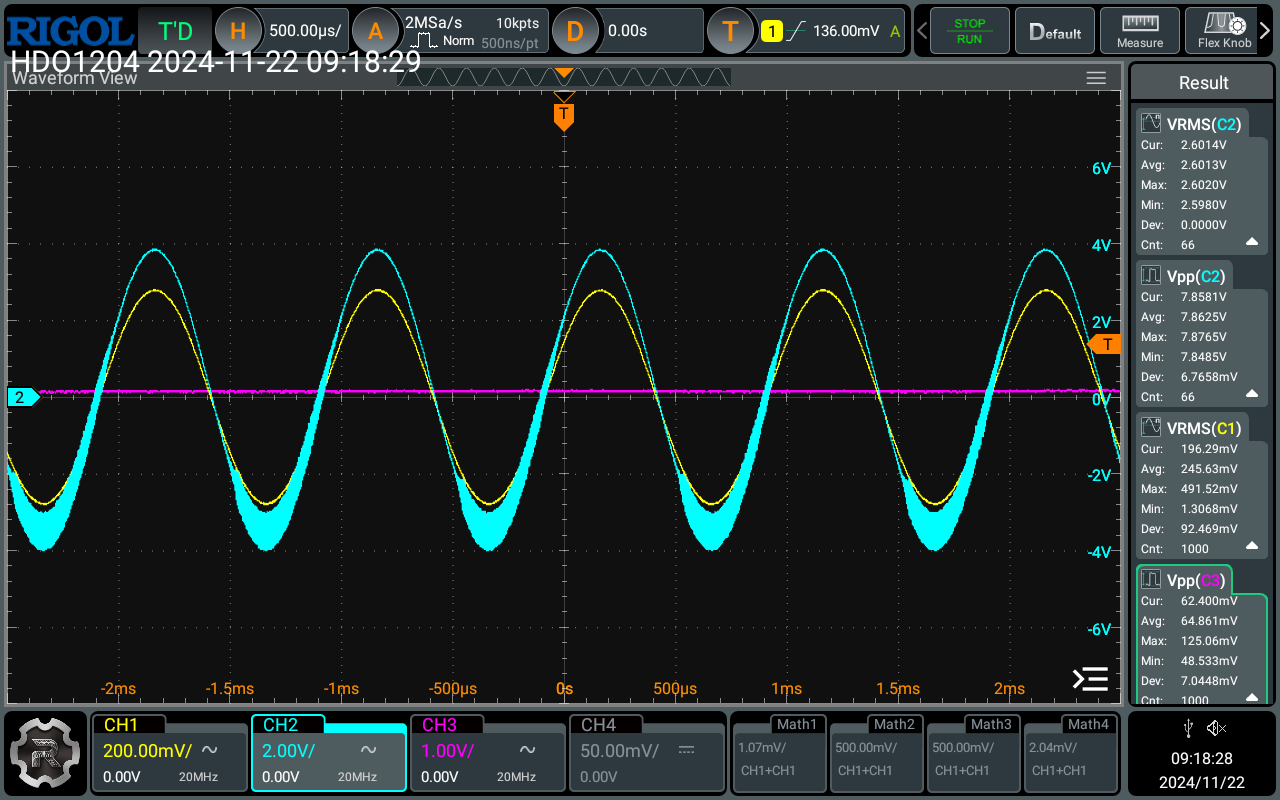The width and height of the screenshot is (1280, 800).
Task: Click the USB status icon
Action: coord(1187,727)
